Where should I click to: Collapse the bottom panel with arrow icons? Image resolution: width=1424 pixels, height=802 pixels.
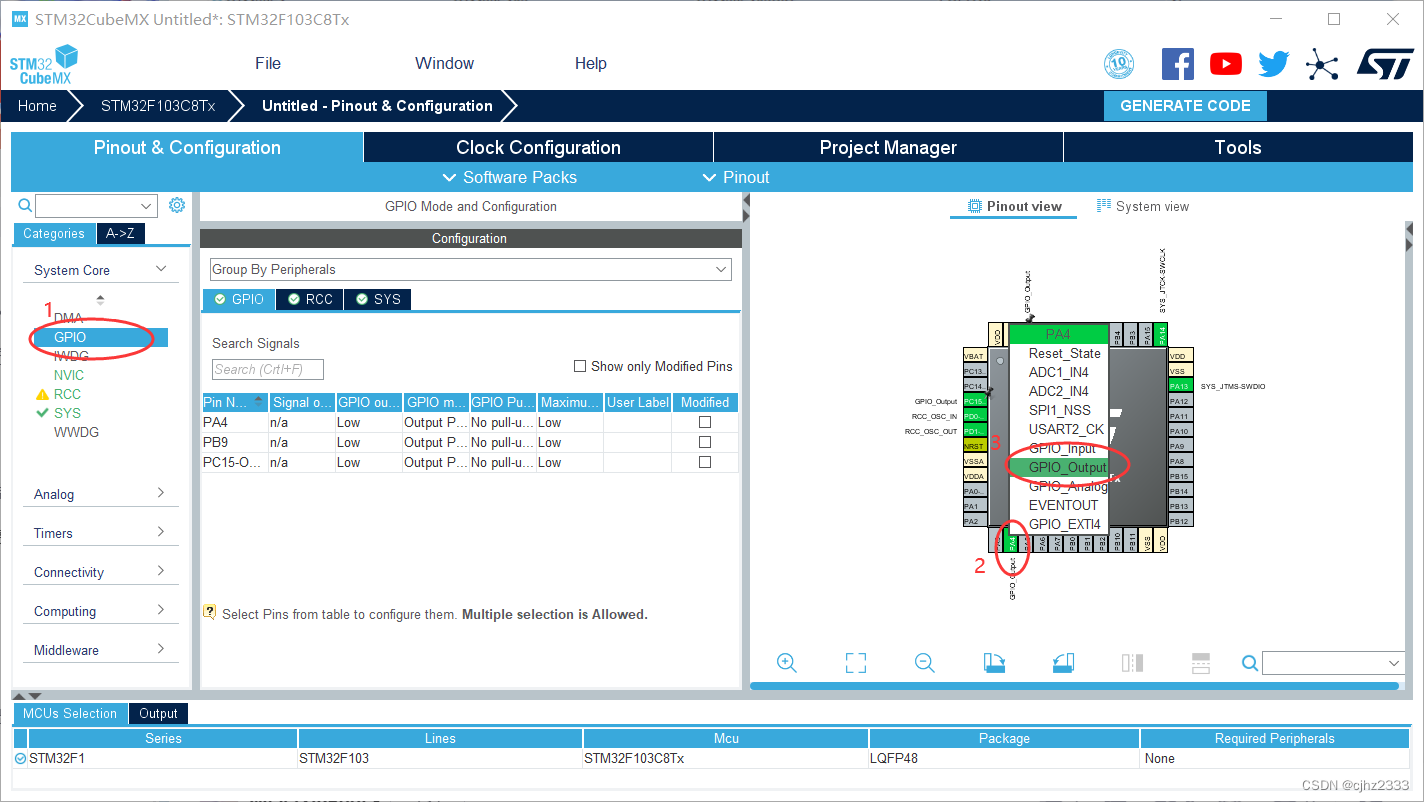coord(28,695)
